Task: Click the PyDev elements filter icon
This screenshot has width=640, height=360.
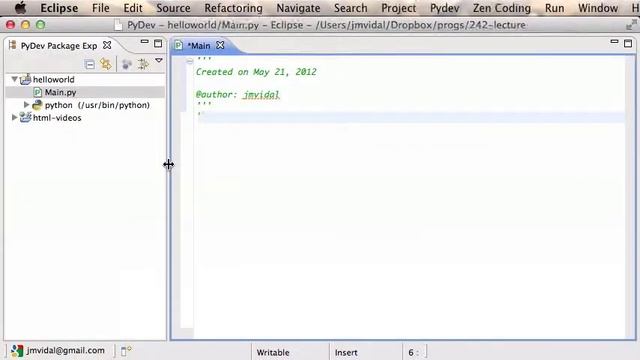Action: pos(143,64)
